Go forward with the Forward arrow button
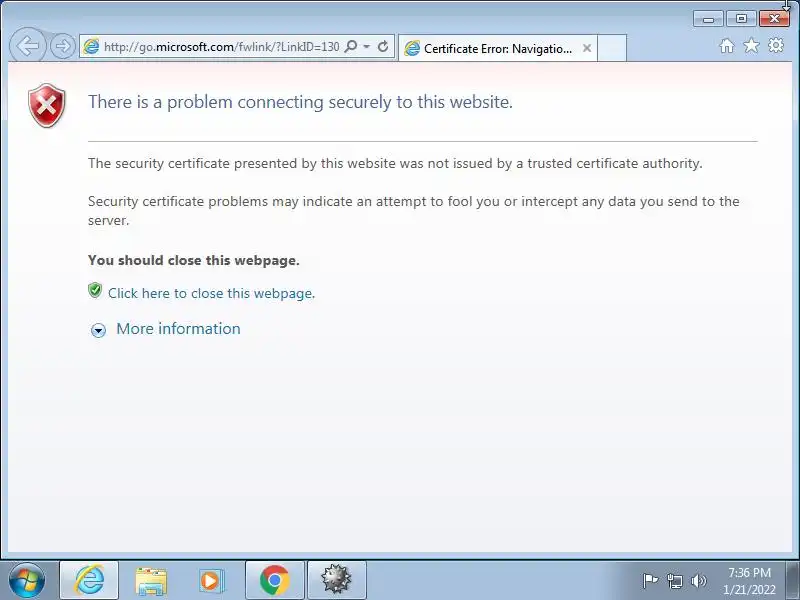This screenshot has height=600, width=800. coord(63,46)
